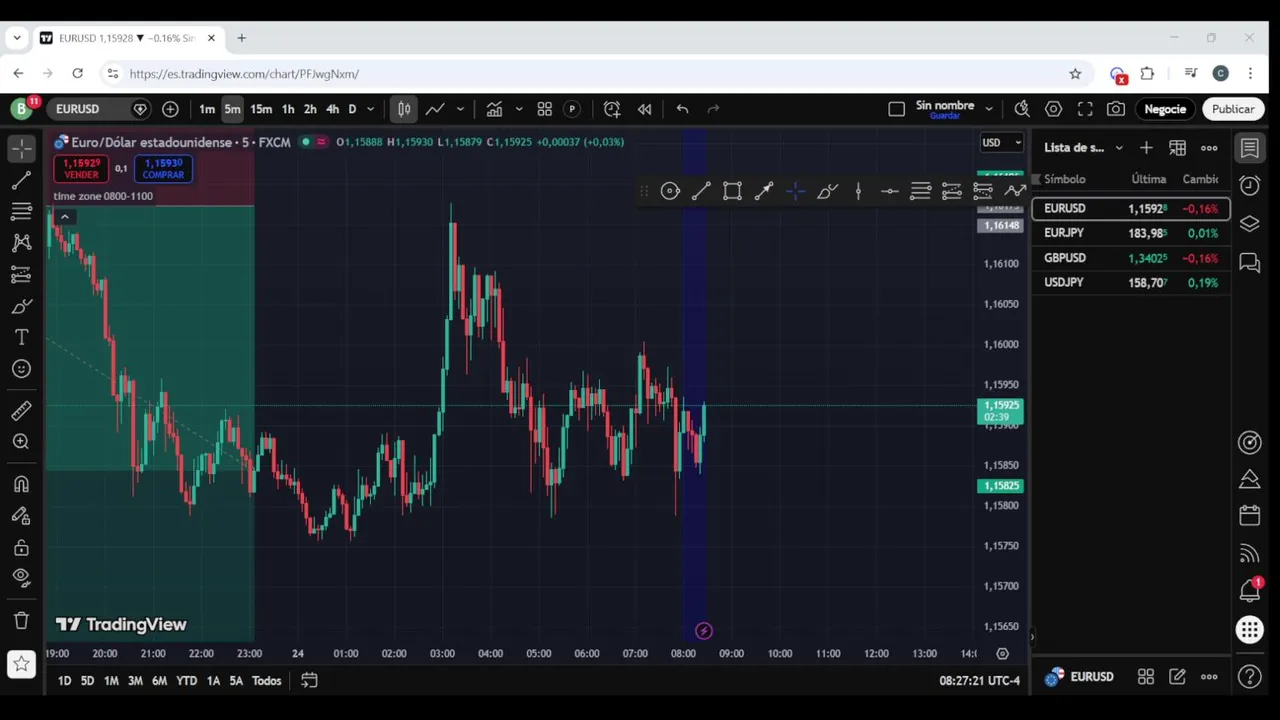Expand the Lista de s... watchlist dropdown

point(1084,148)
